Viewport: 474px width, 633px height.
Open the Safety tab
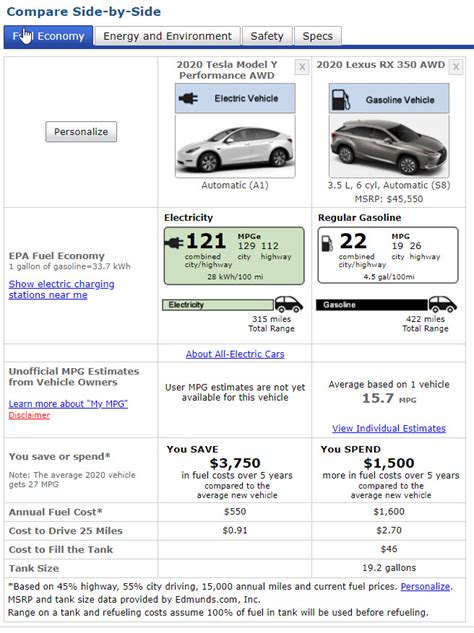click(x=267, y=36)
